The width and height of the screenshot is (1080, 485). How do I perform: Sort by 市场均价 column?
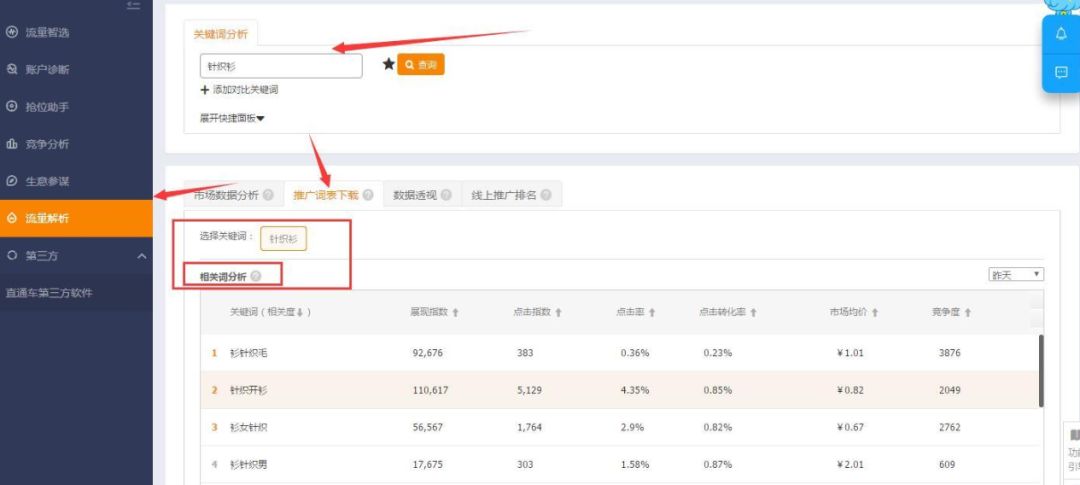click(x=853, y=312)
